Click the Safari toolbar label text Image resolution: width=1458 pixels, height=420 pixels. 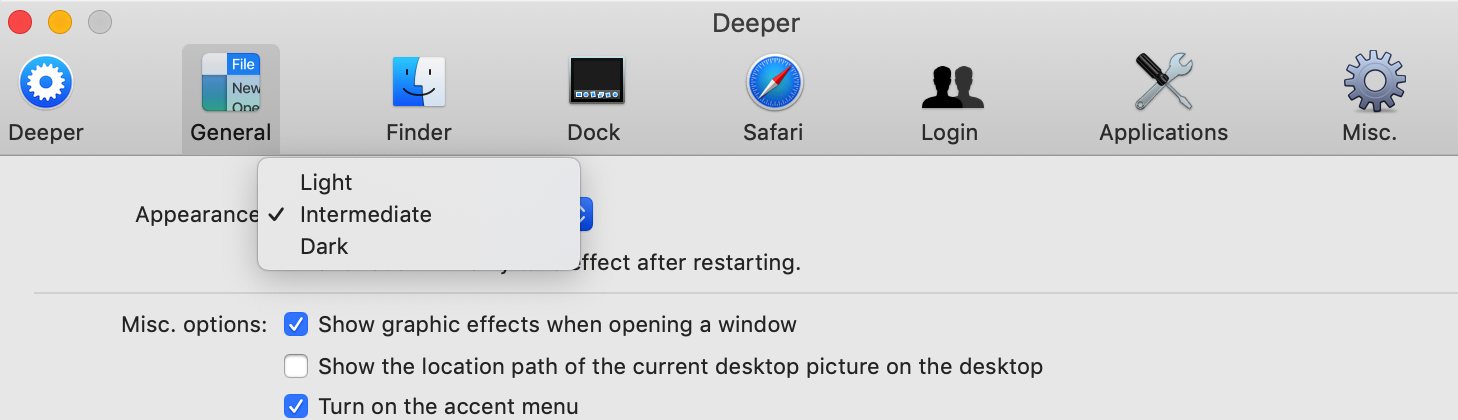(x=773, y=132)
